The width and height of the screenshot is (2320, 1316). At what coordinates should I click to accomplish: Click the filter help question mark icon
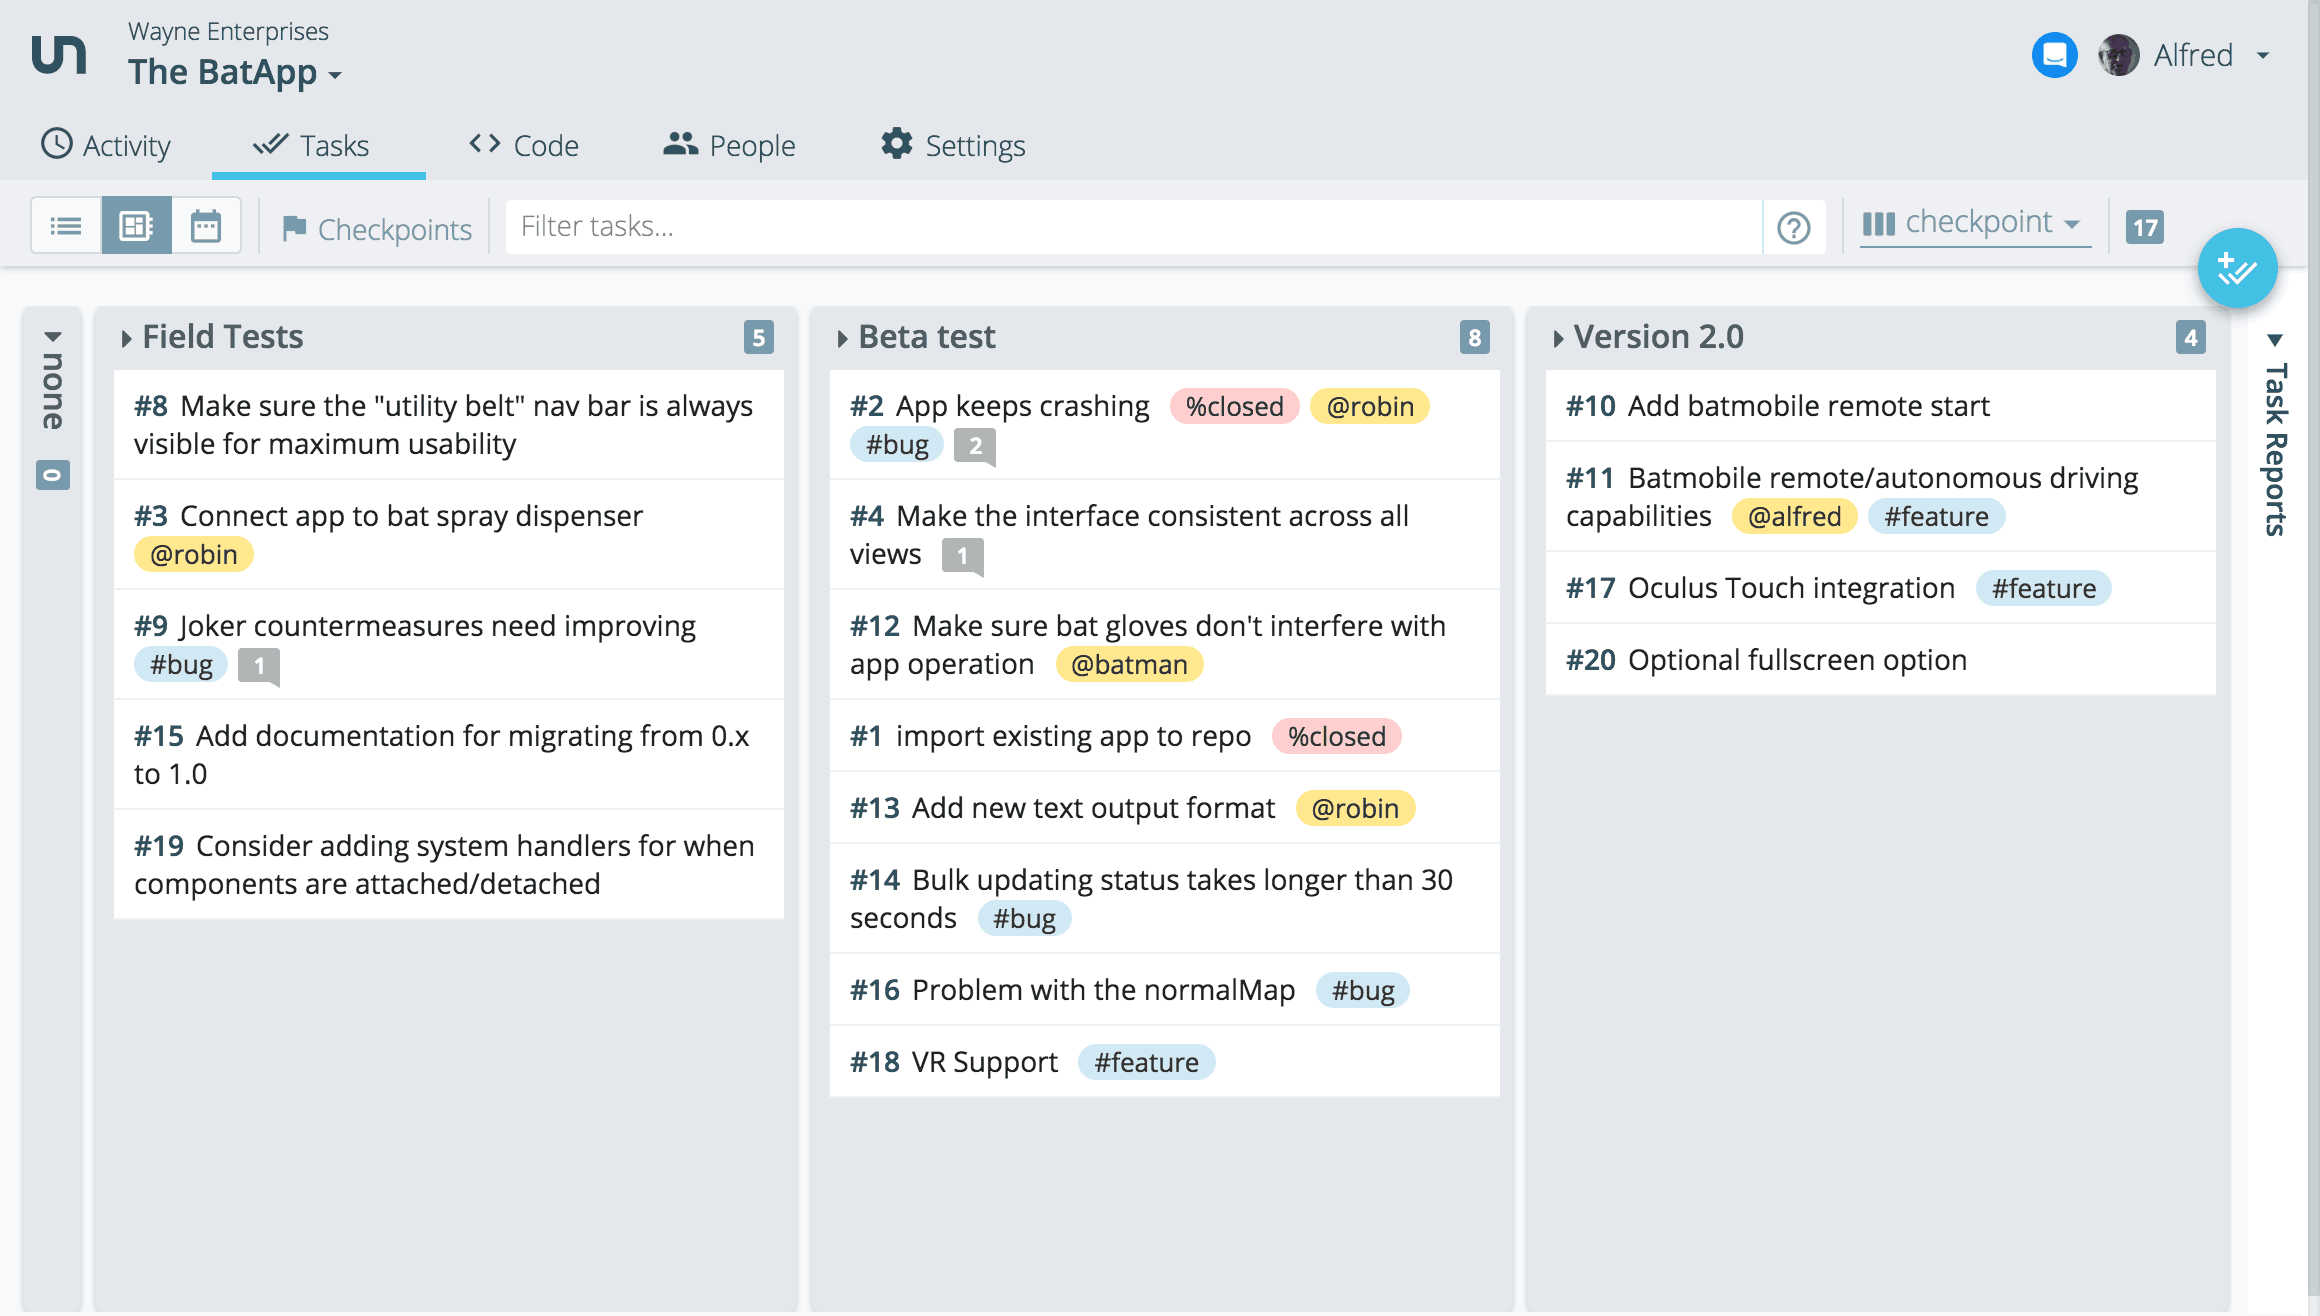(x=1794, y=228)
